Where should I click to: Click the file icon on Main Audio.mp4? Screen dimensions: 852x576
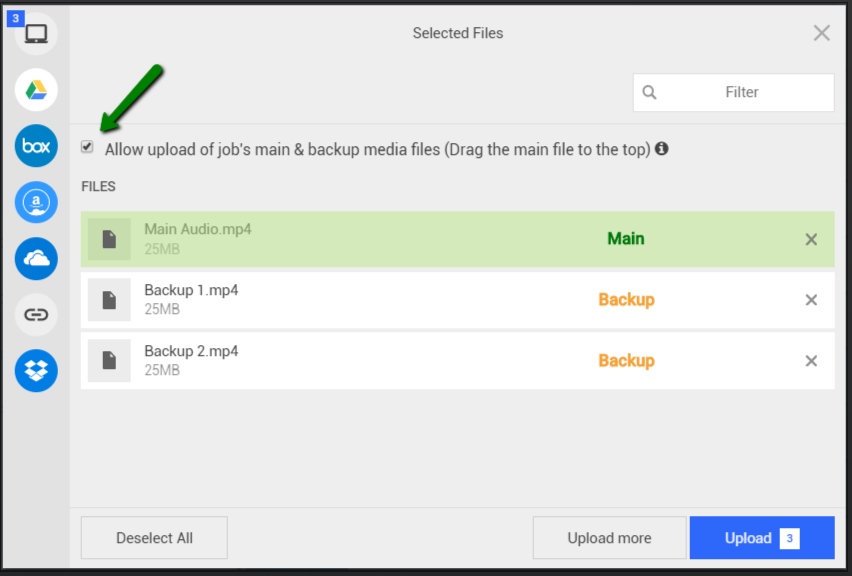coord(109,239)
